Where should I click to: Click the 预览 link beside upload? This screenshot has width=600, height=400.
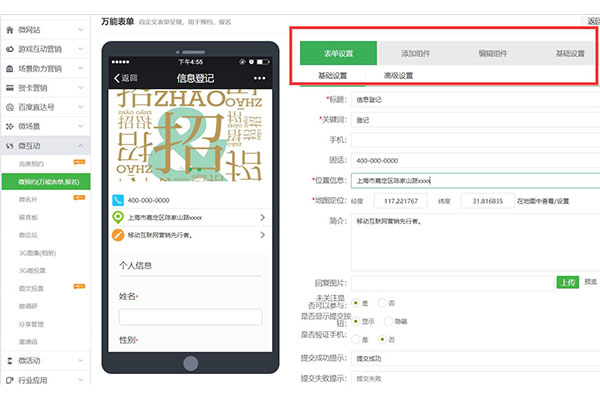click(590, 282)
